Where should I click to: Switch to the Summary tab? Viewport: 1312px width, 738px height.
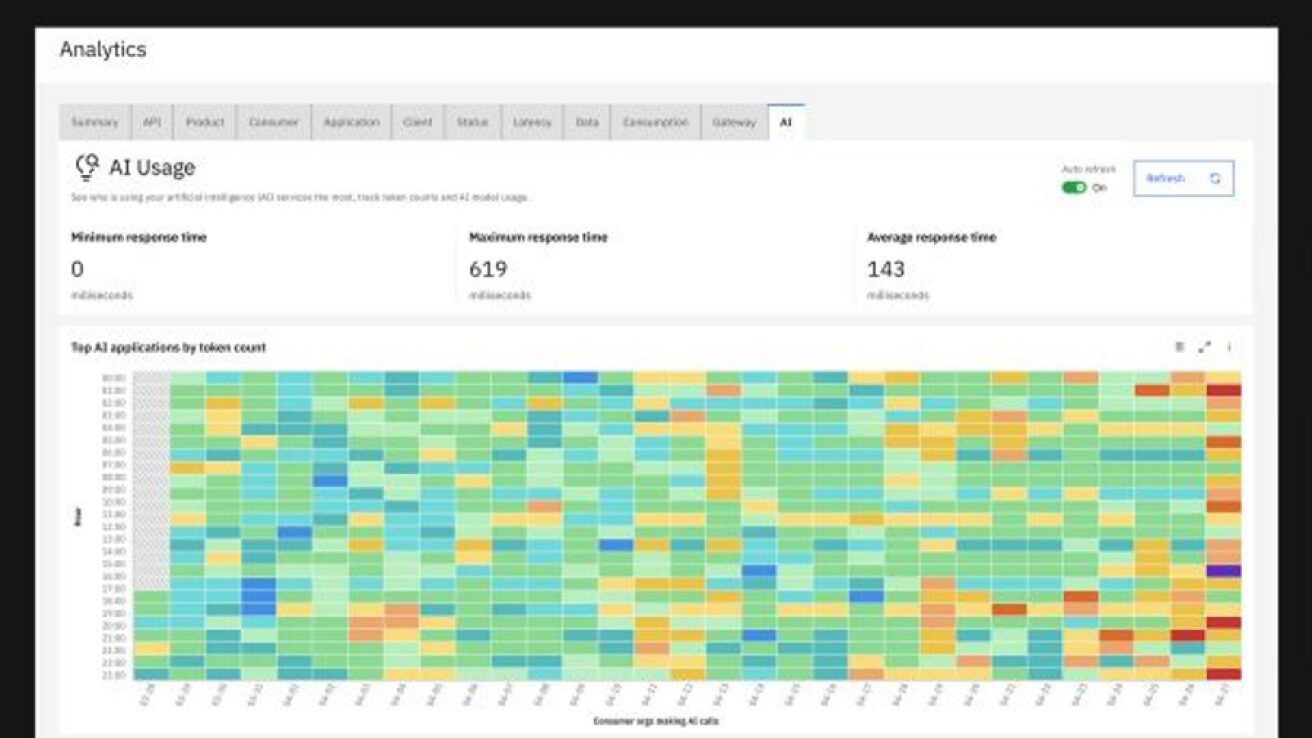click(x=95, y=122)
